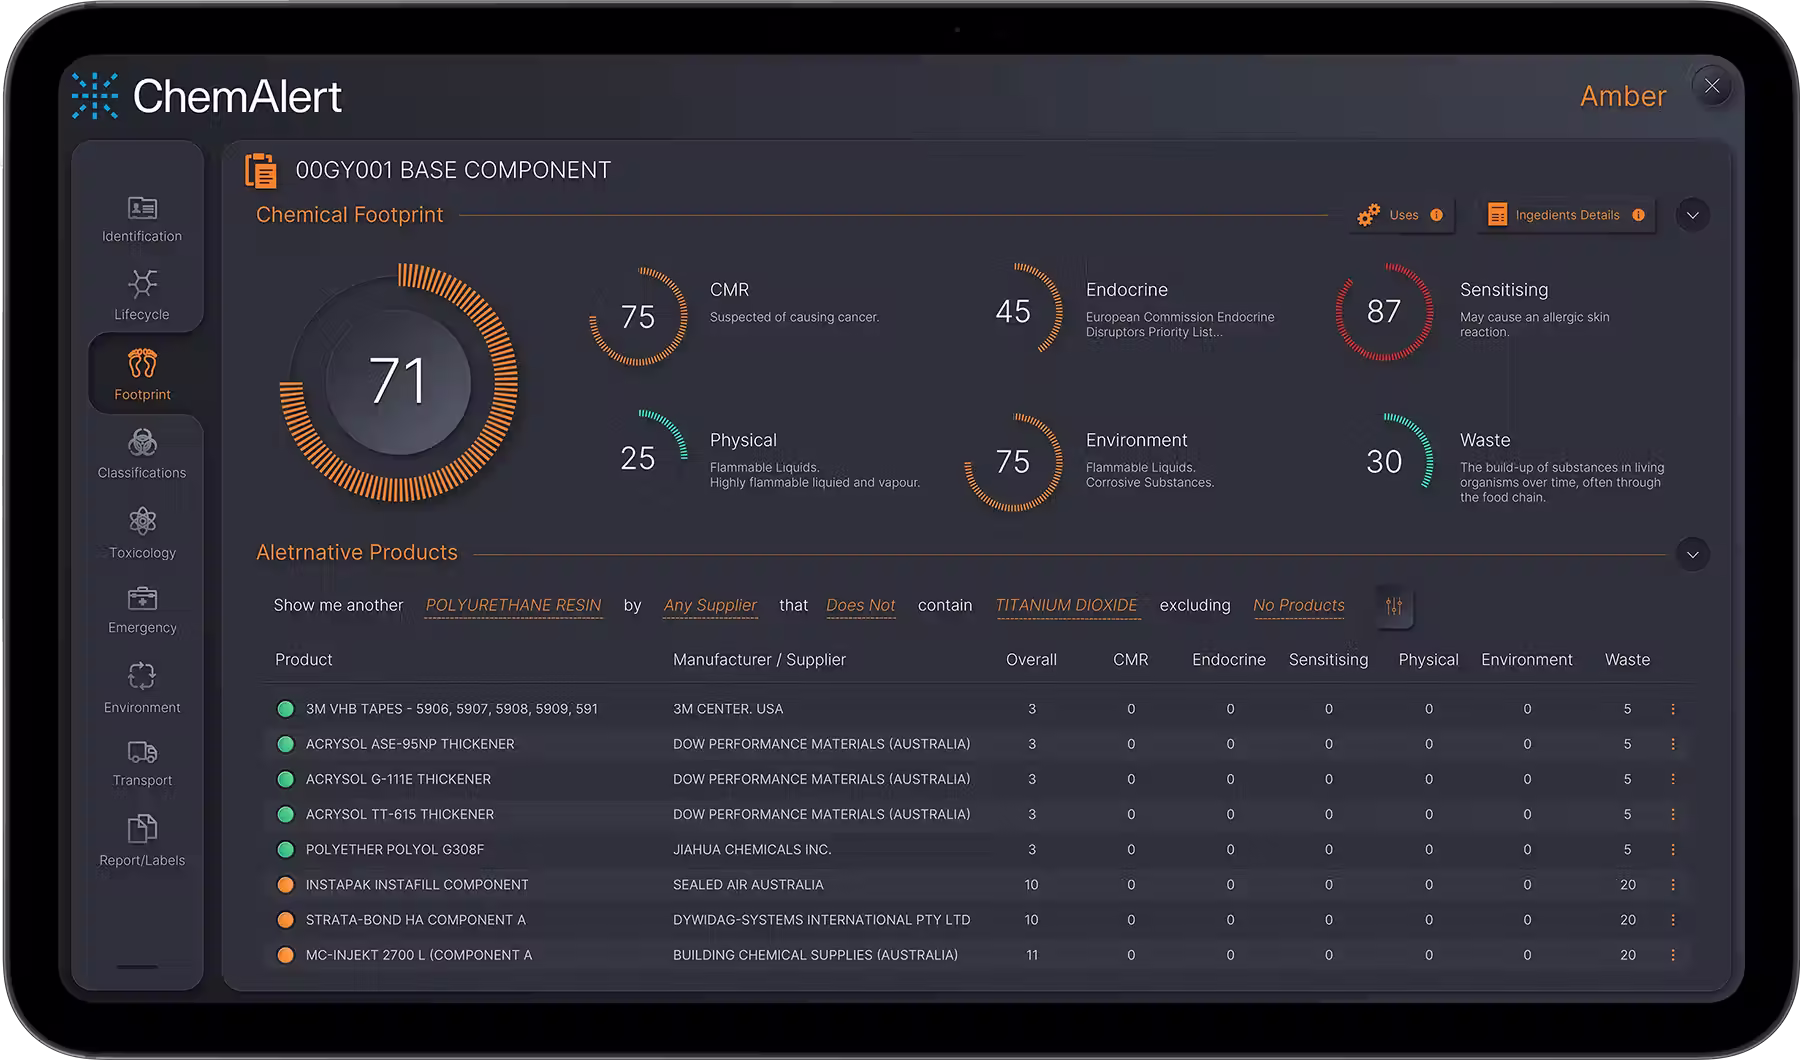Sort table by Waste column
The height and width of the screenshot is (1060, 1800).
tap(1627, 660)
